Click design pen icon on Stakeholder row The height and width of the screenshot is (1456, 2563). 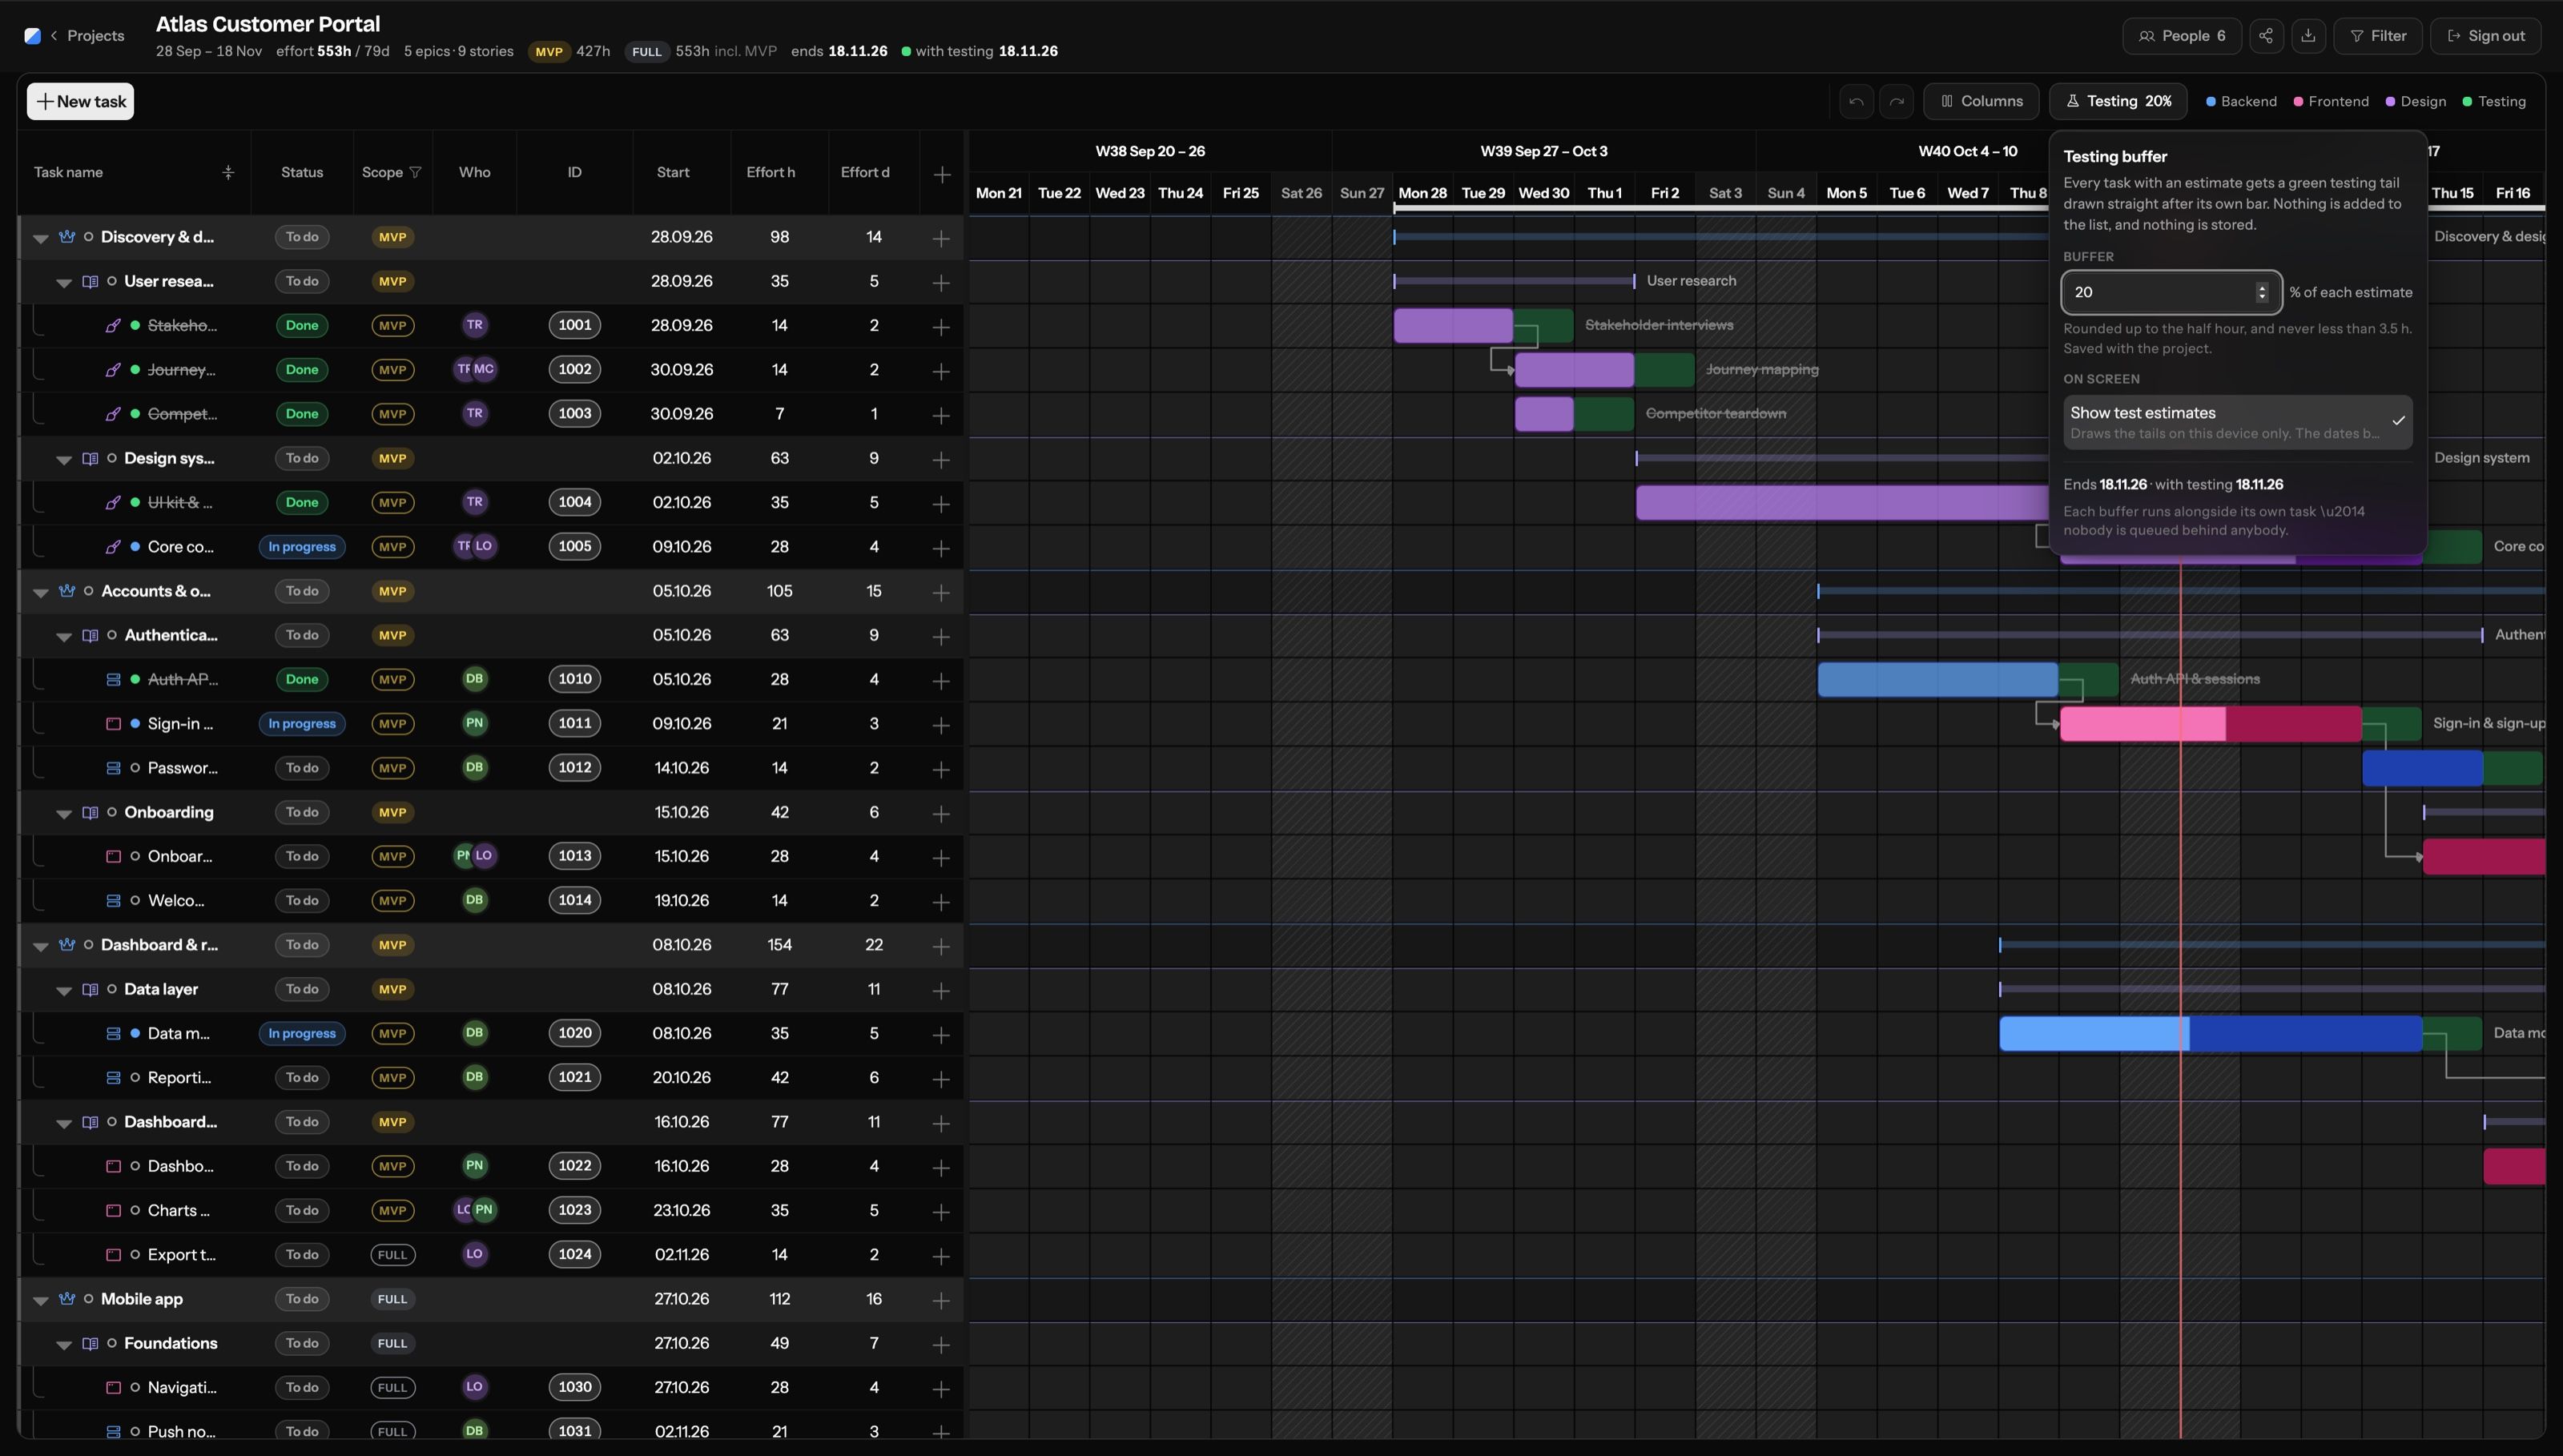click(x=113, y=325)
